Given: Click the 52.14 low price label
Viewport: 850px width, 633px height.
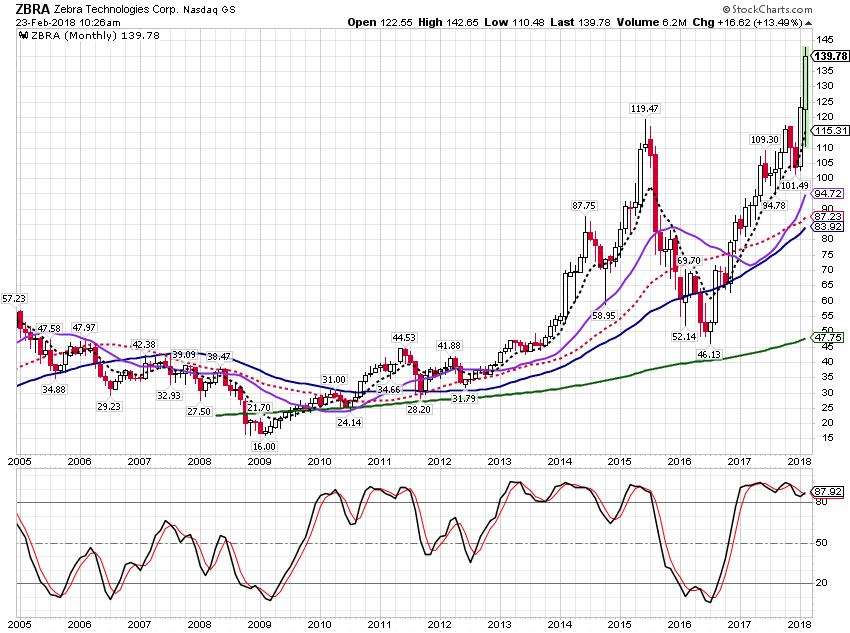Looking at the screenshot, I should click(x=684, y=337).
